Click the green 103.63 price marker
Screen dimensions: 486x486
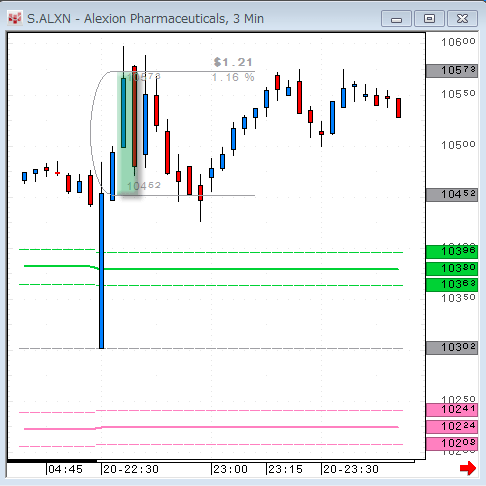coord(452,285)
